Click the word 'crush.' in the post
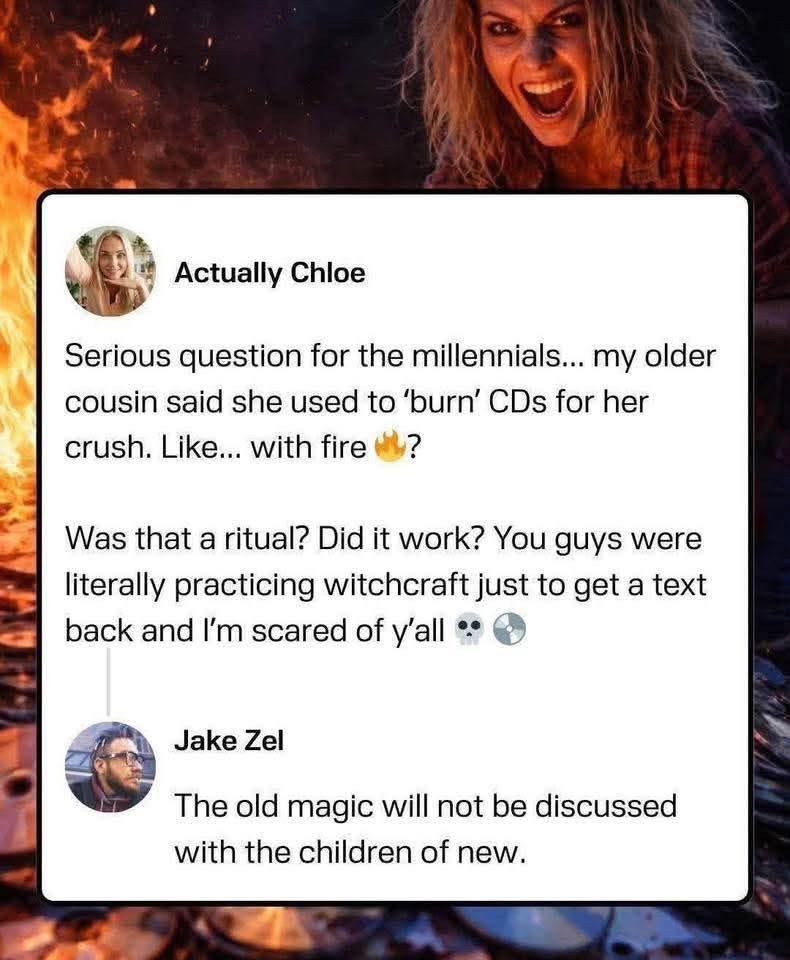 pos(108,448)
